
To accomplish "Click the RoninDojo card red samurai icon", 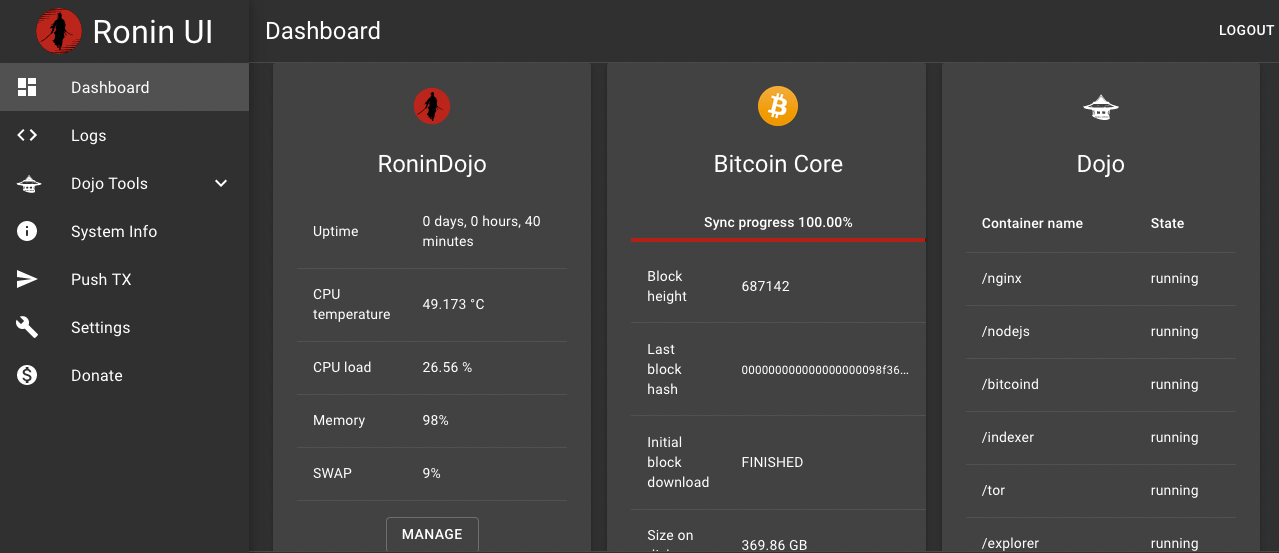I will 432,106.
